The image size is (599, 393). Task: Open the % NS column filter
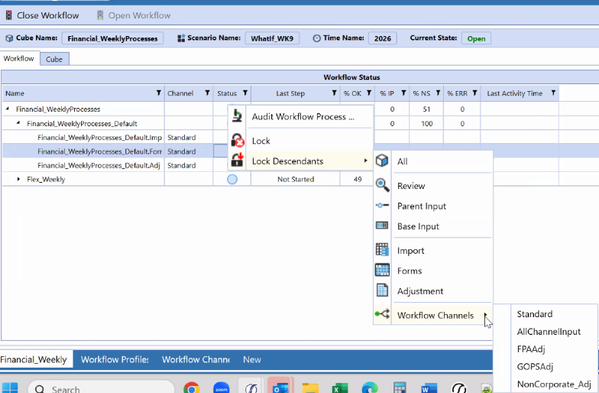point(438,93)
